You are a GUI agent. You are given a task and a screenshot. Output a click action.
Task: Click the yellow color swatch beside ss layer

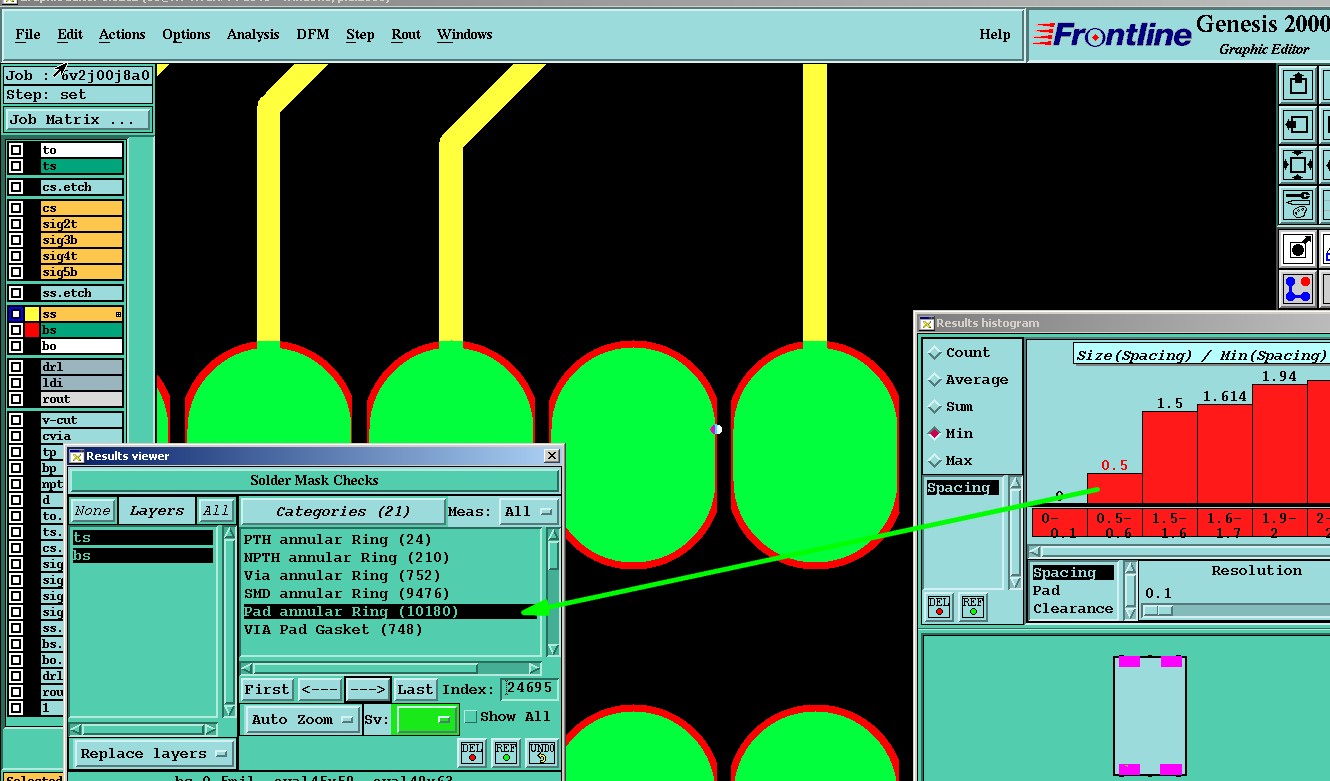point(32,314)
